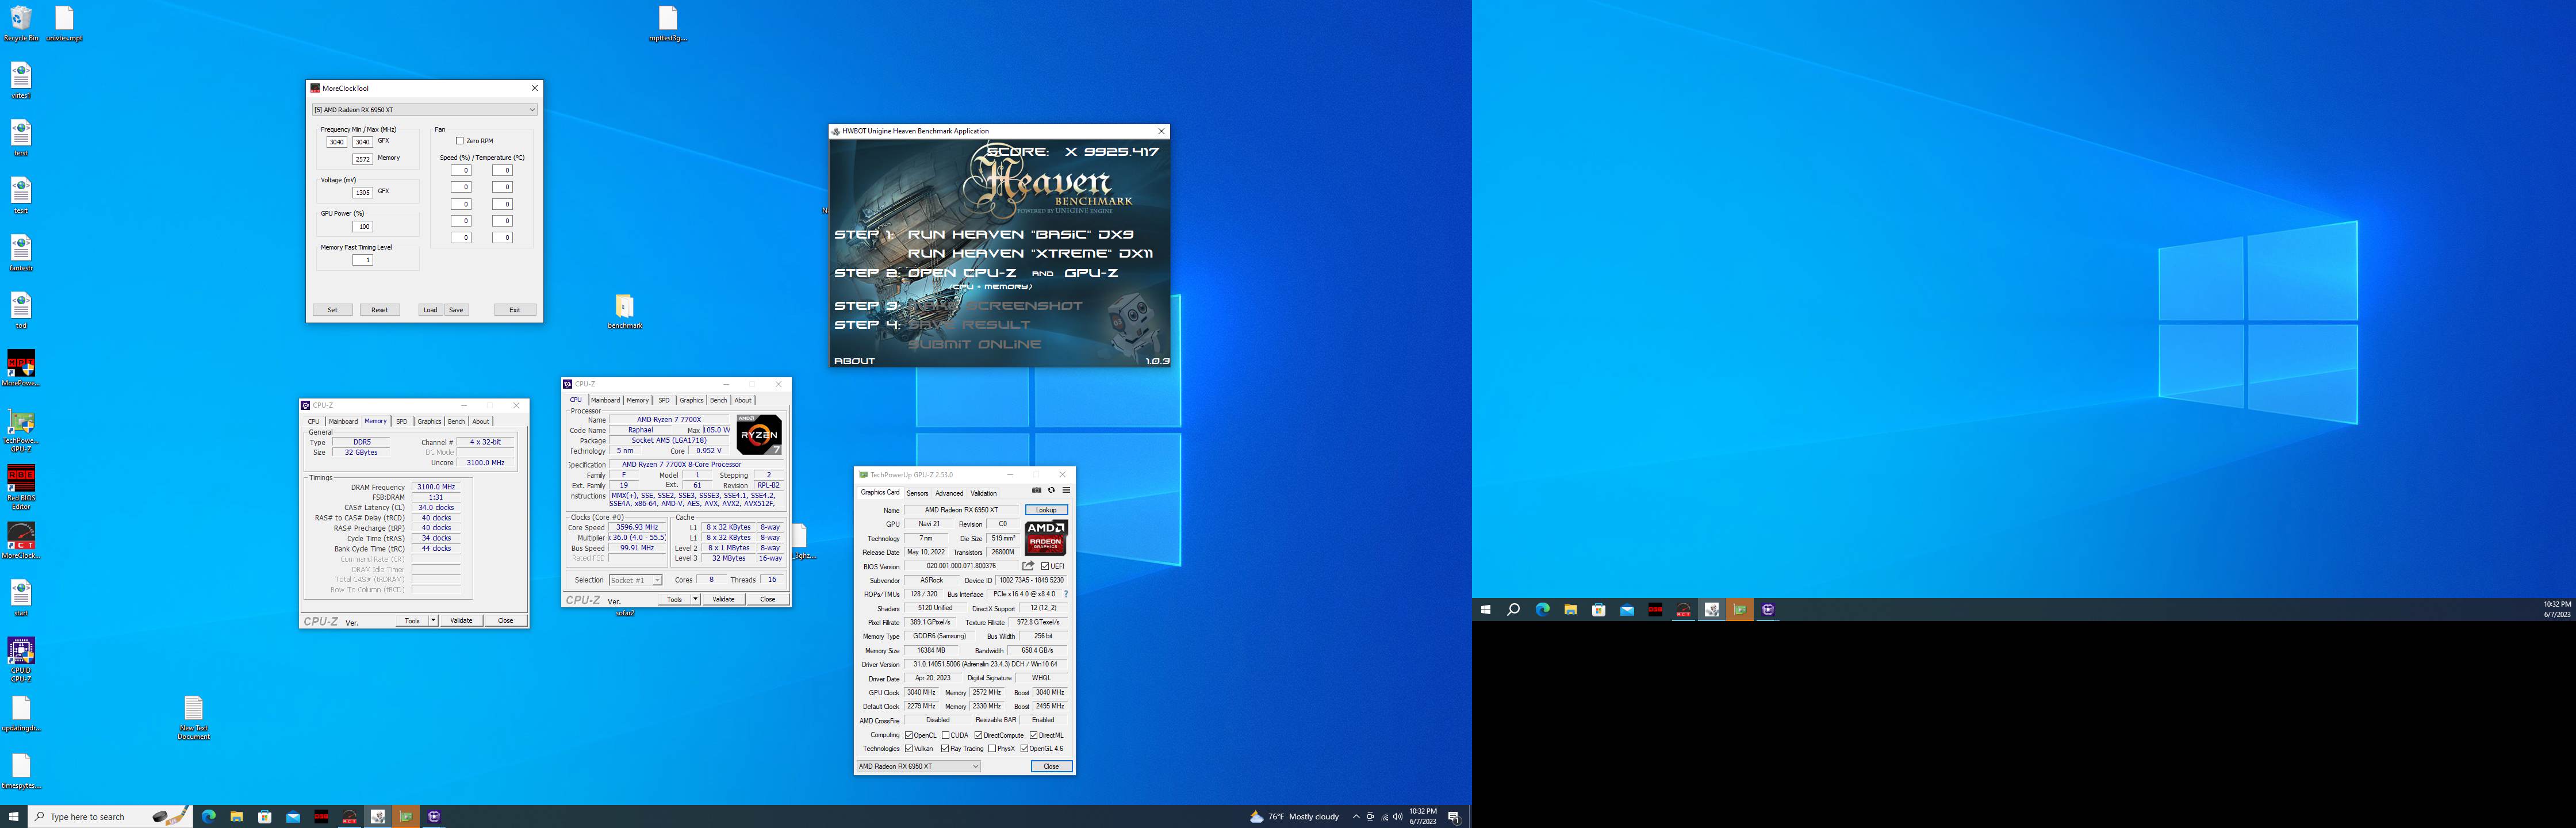Open Microsoft Store from the left taskbar

(x=265, y=816)
